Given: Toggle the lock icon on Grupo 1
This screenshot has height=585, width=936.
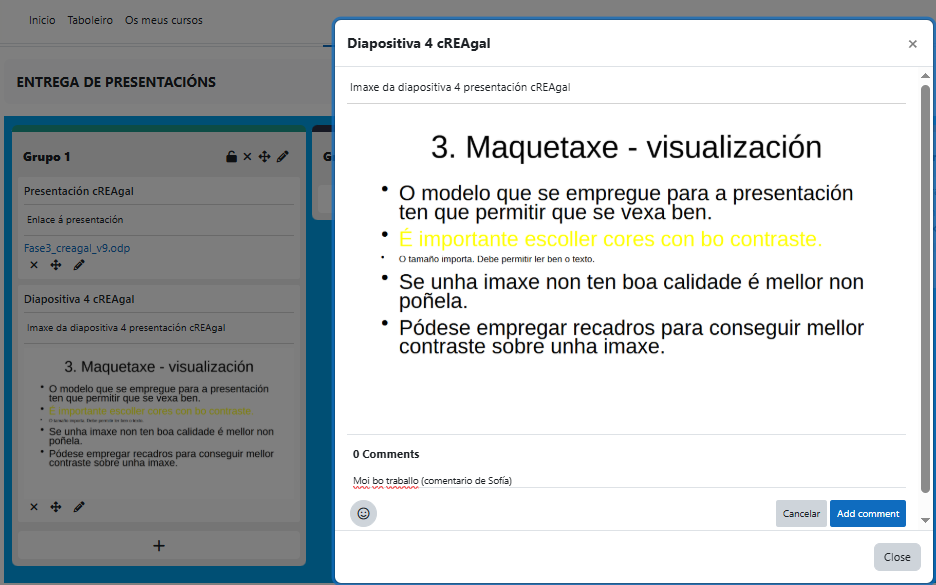Looking at the screenshot, I should pyautogui.click(x=231, y=157).
